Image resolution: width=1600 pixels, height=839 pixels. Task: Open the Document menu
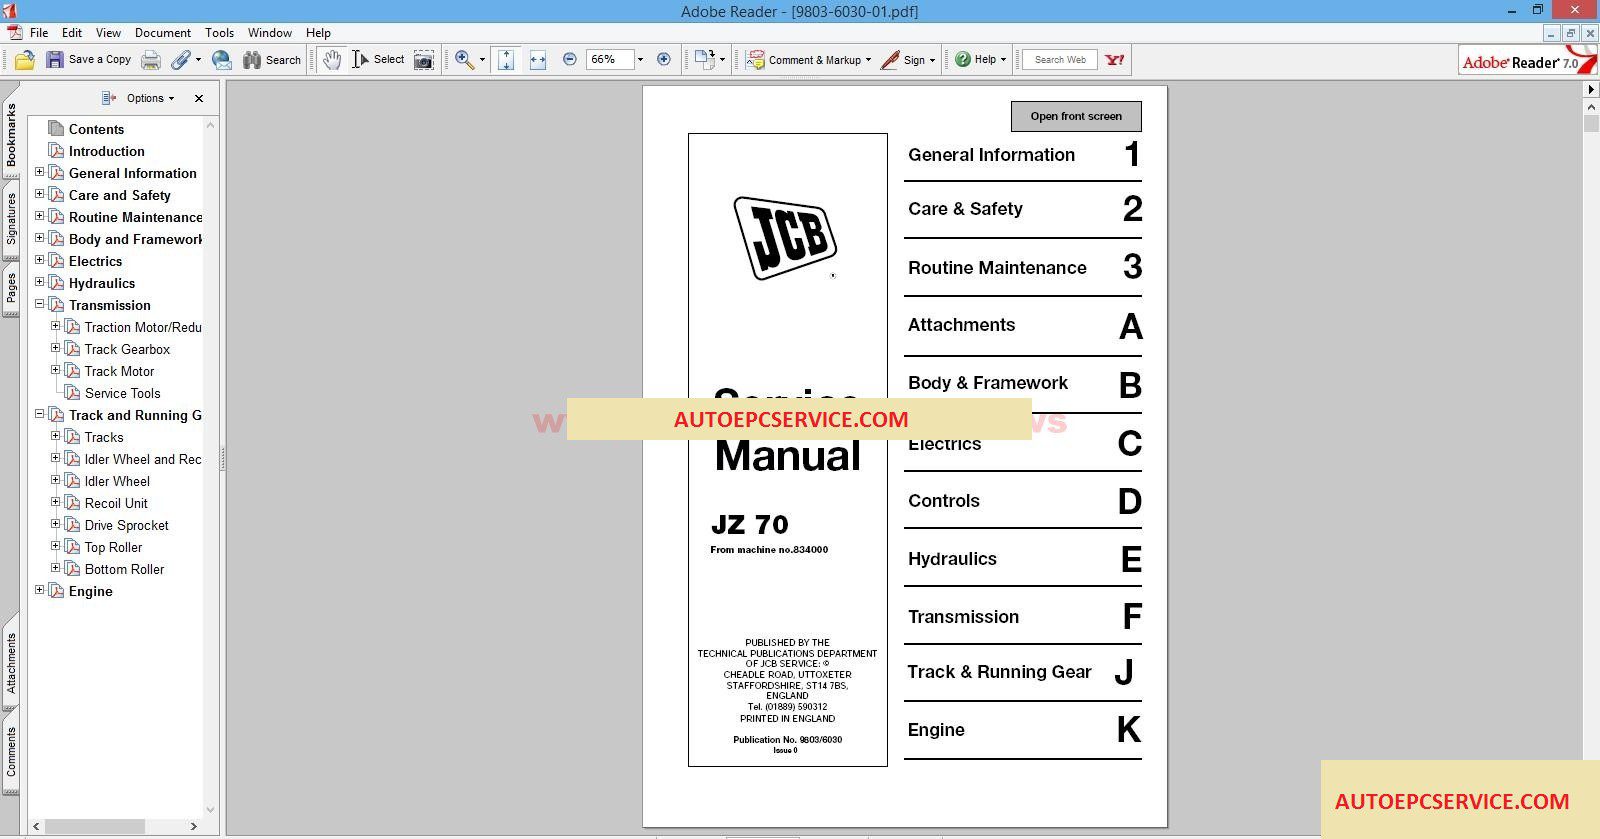[163, 33]
